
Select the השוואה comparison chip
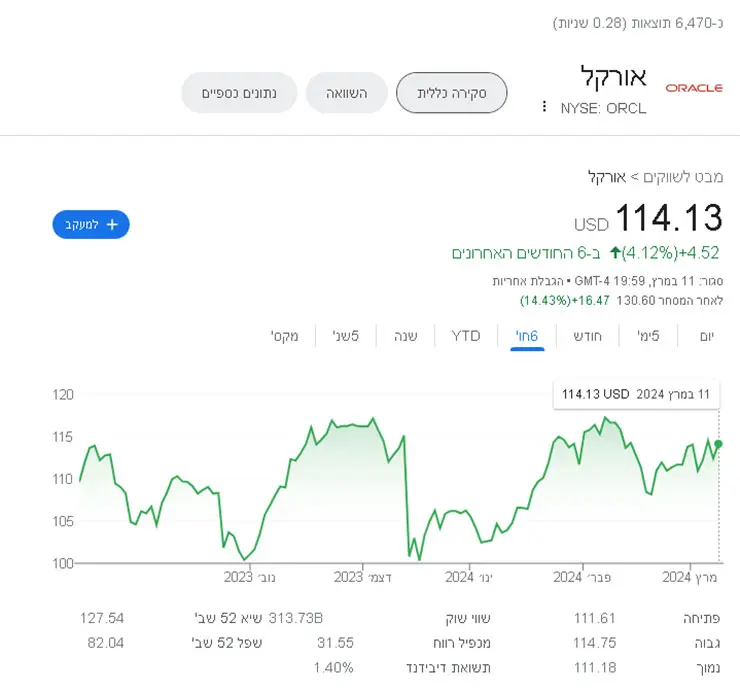click(x=347, y=93)
